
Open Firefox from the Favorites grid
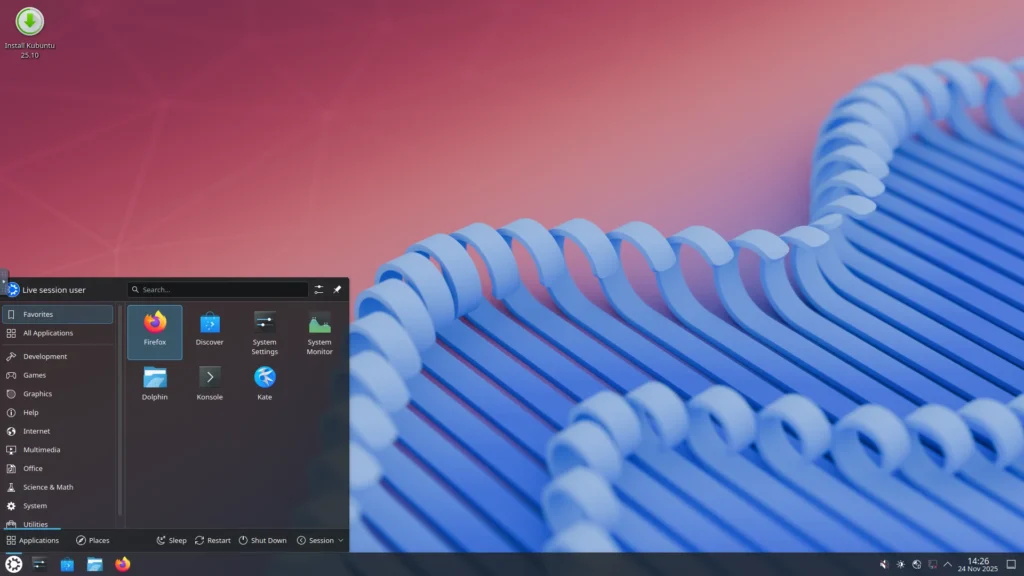(154, 331)
